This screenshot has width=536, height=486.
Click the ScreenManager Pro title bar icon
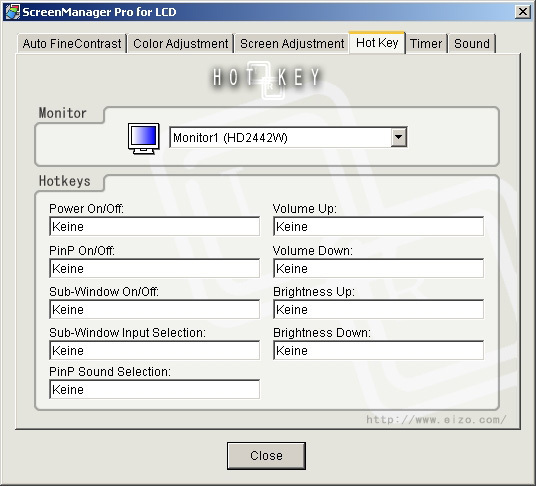tap(12, 12)
